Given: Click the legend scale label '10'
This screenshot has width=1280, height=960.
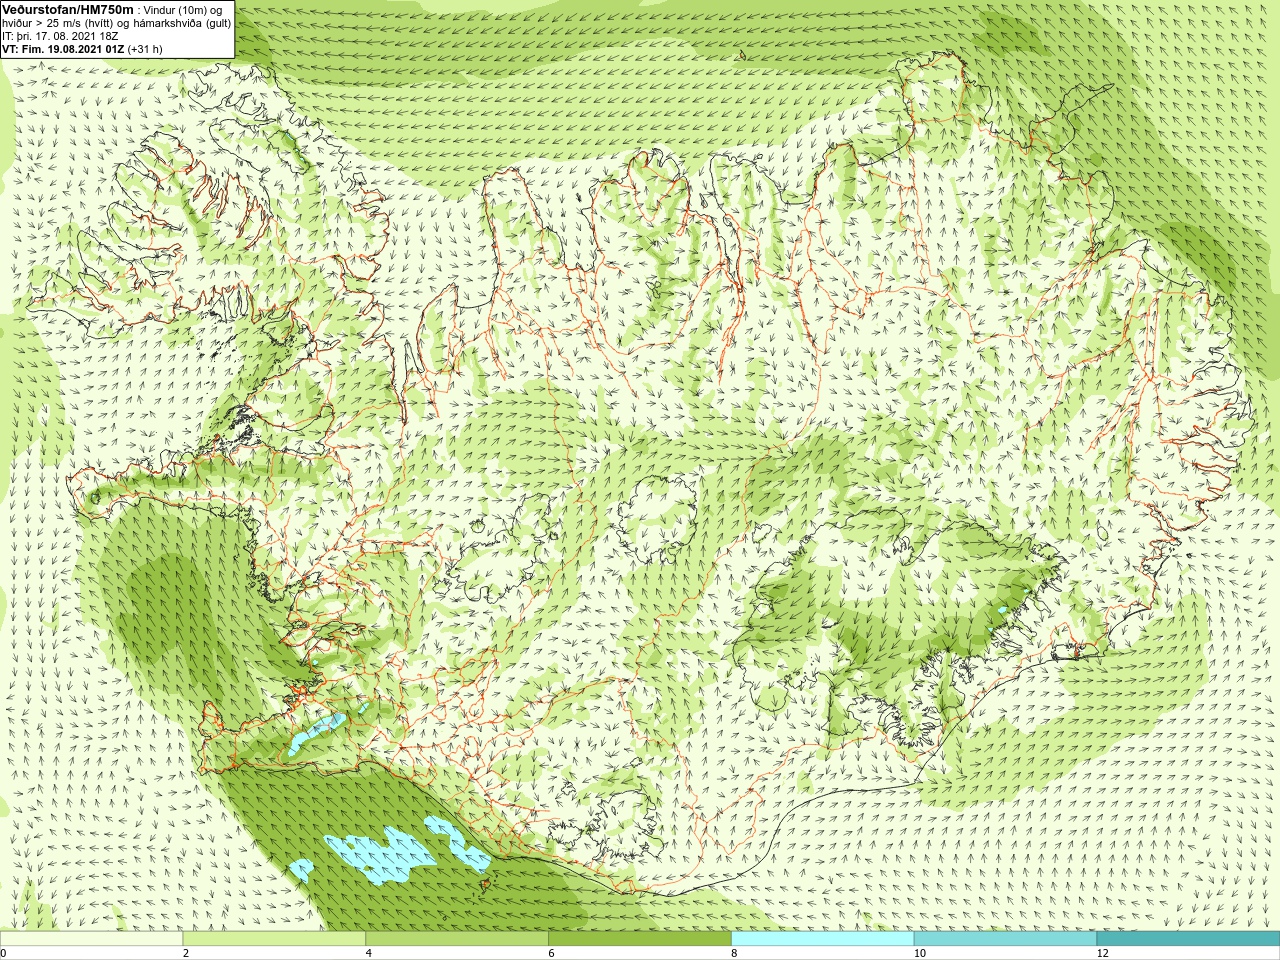Looking at the screenshot, I should pos(919,953).
